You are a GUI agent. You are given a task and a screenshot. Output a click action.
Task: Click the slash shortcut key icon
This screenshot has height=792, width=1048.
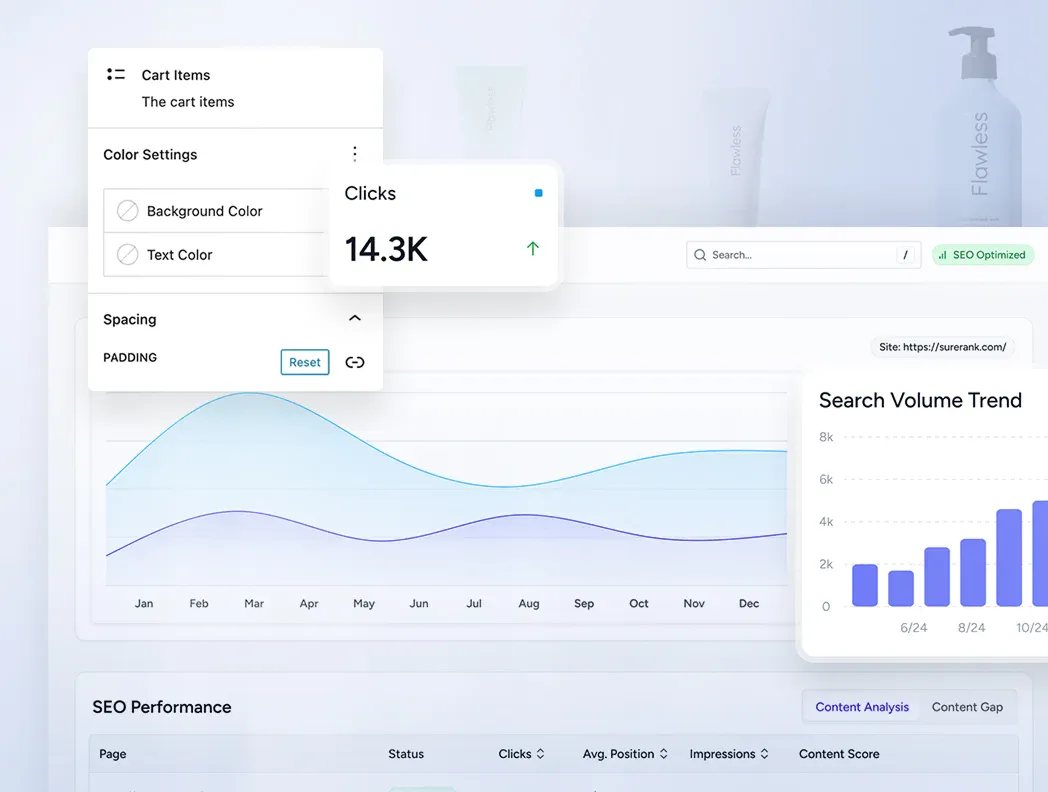pos(905,255)
